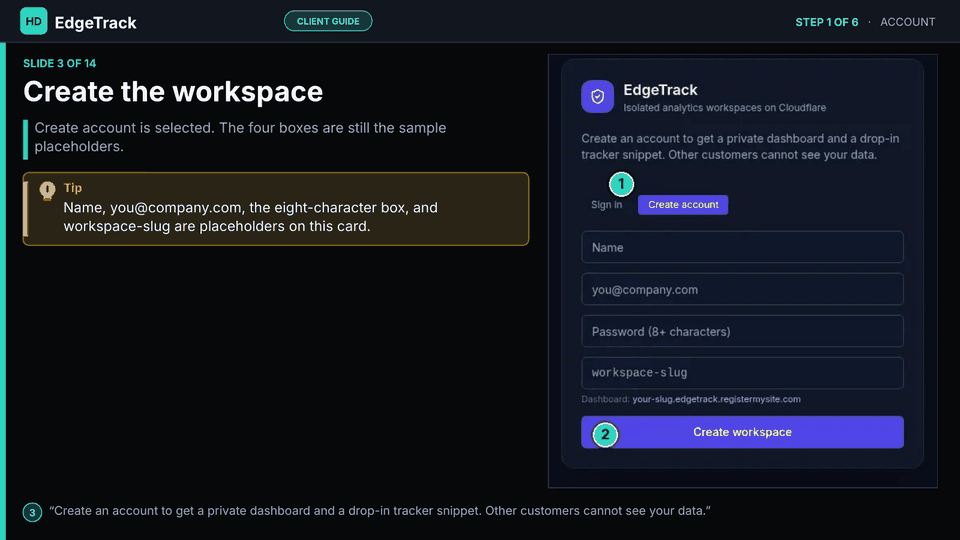Viewport: 960px width, 540px height.
Task: Click the 'Create account is selected' description text
Action: 240,137
